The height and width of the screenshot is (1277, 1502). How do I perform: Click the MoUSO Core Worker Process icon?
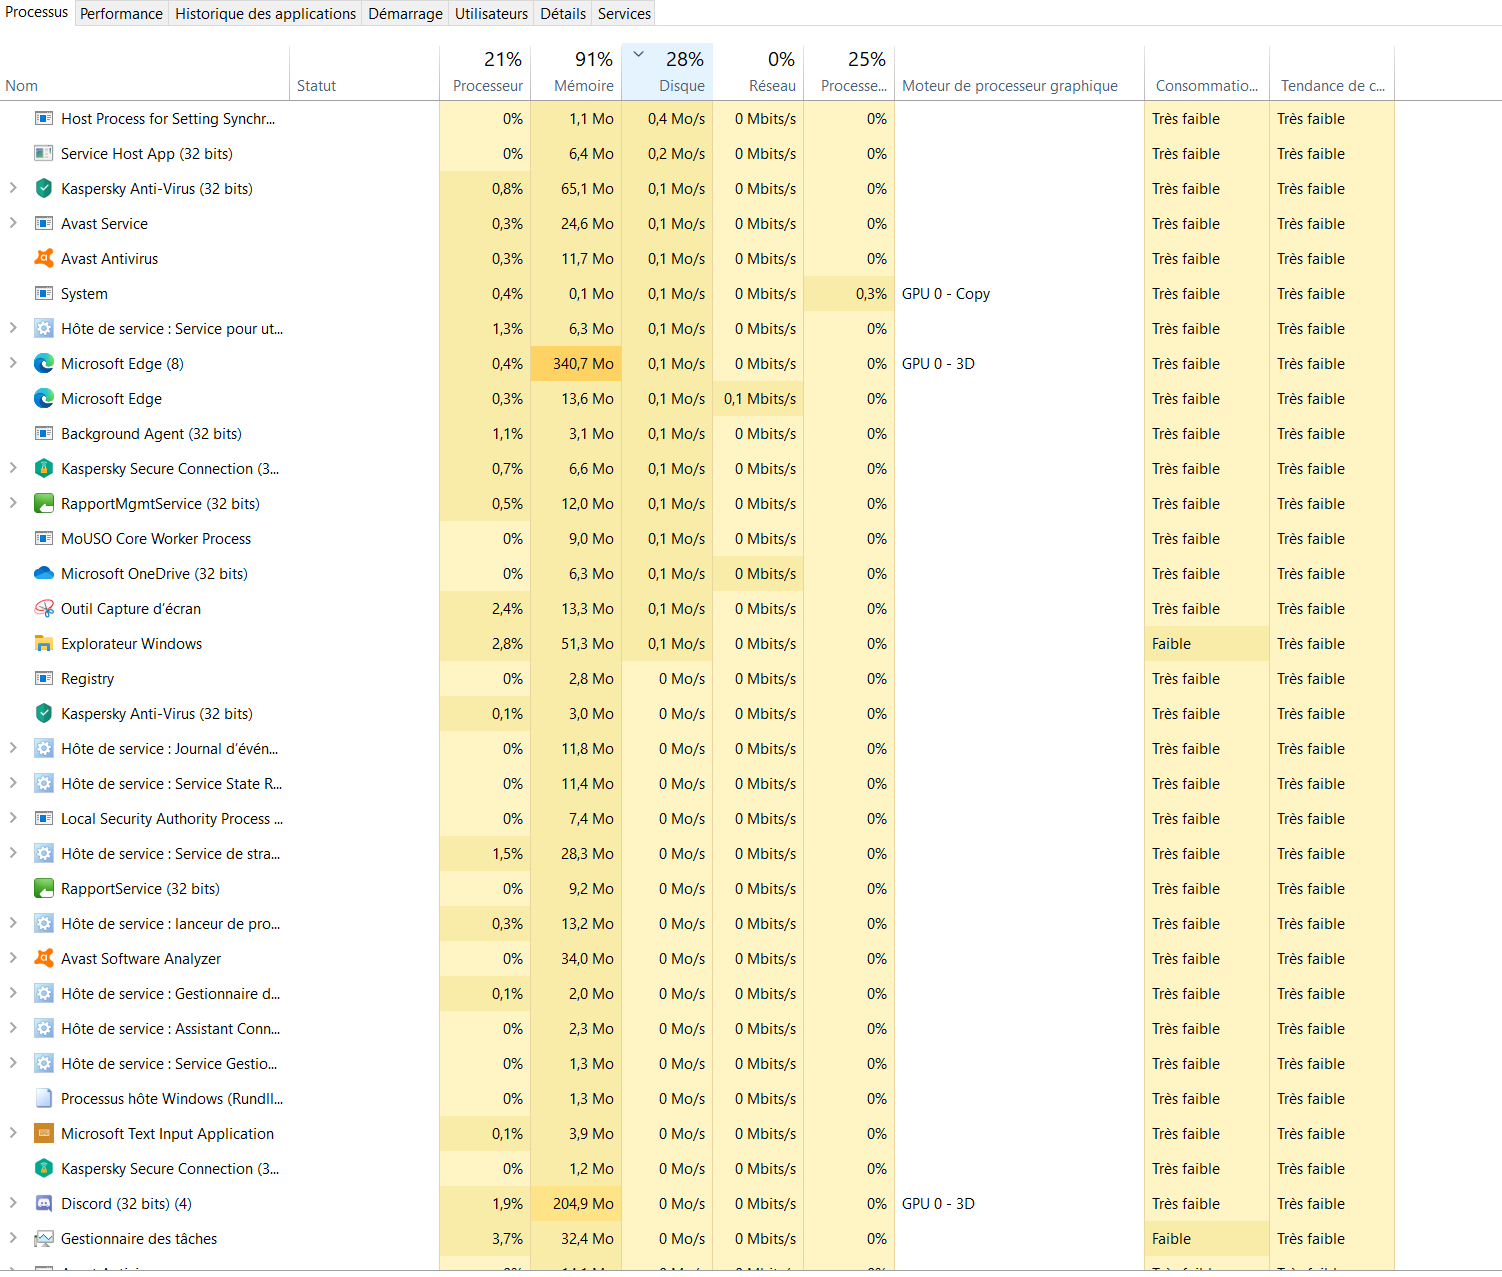pyautogui.click(x=44, y=538)
